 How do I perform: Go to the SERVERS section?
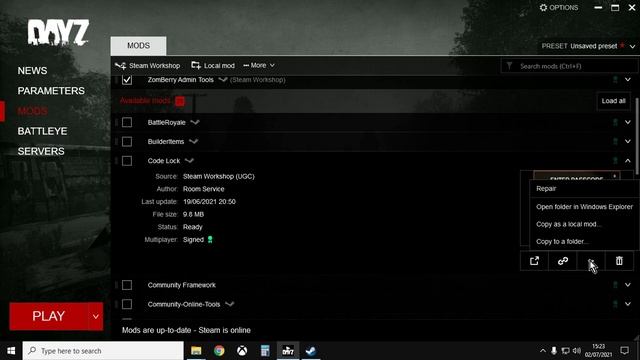pos(41,151)
